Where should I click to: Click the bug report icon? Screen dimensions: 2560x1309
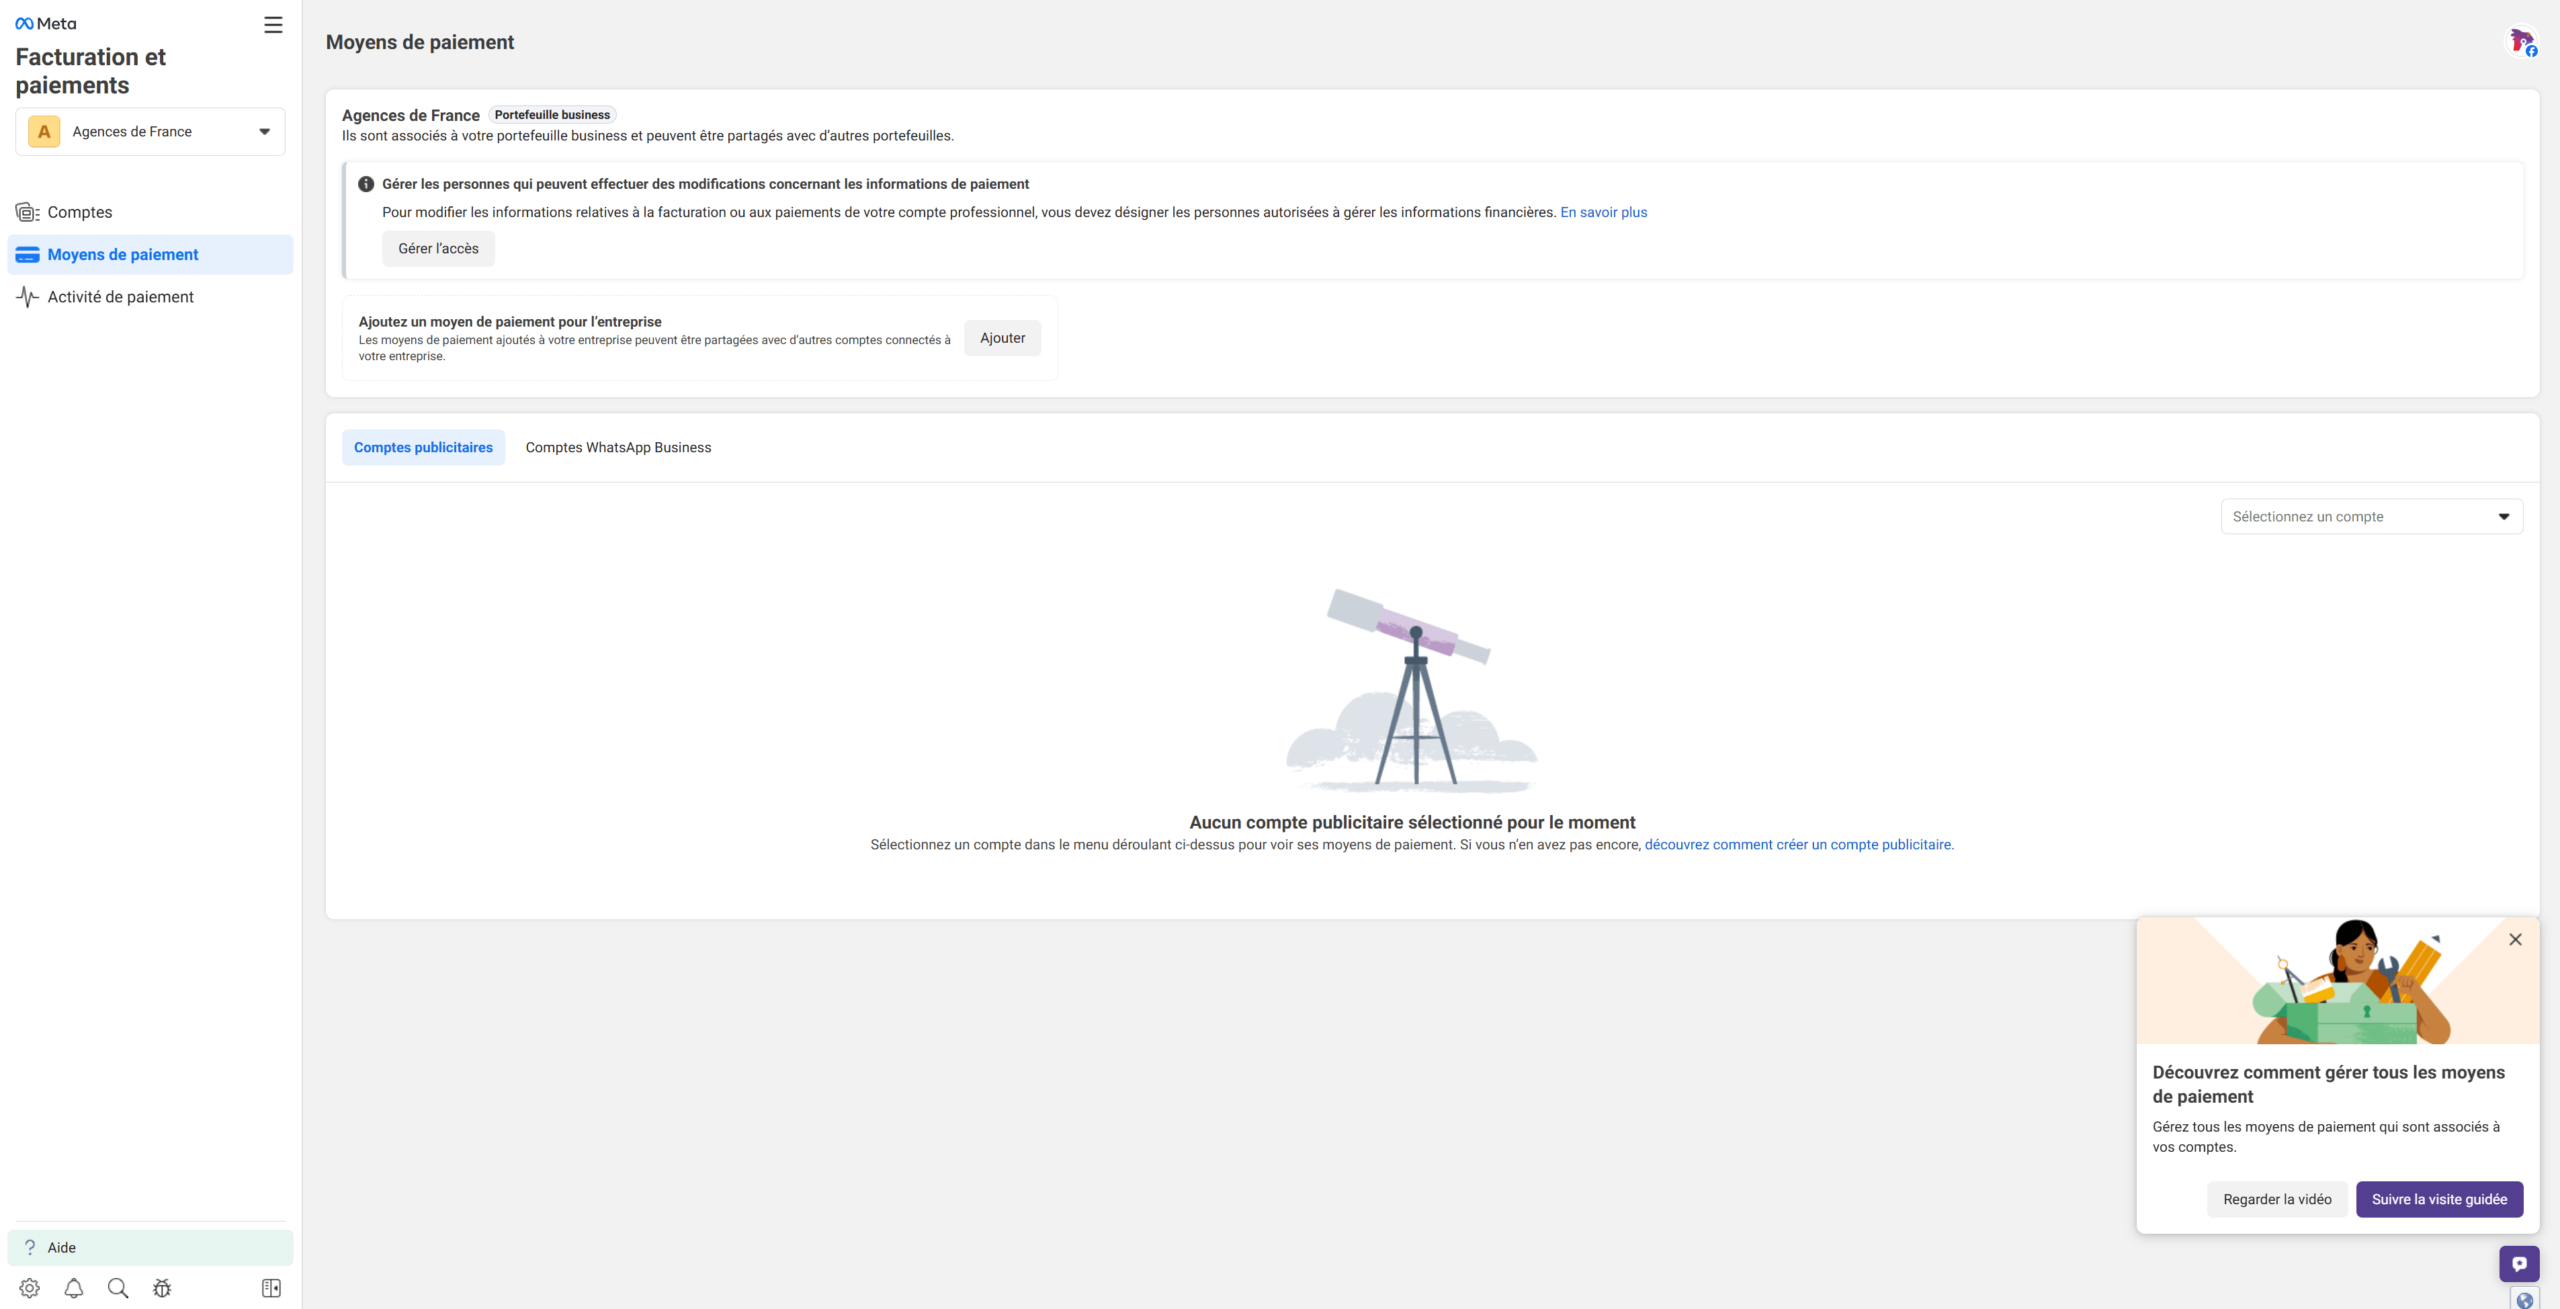[162, 1288]
